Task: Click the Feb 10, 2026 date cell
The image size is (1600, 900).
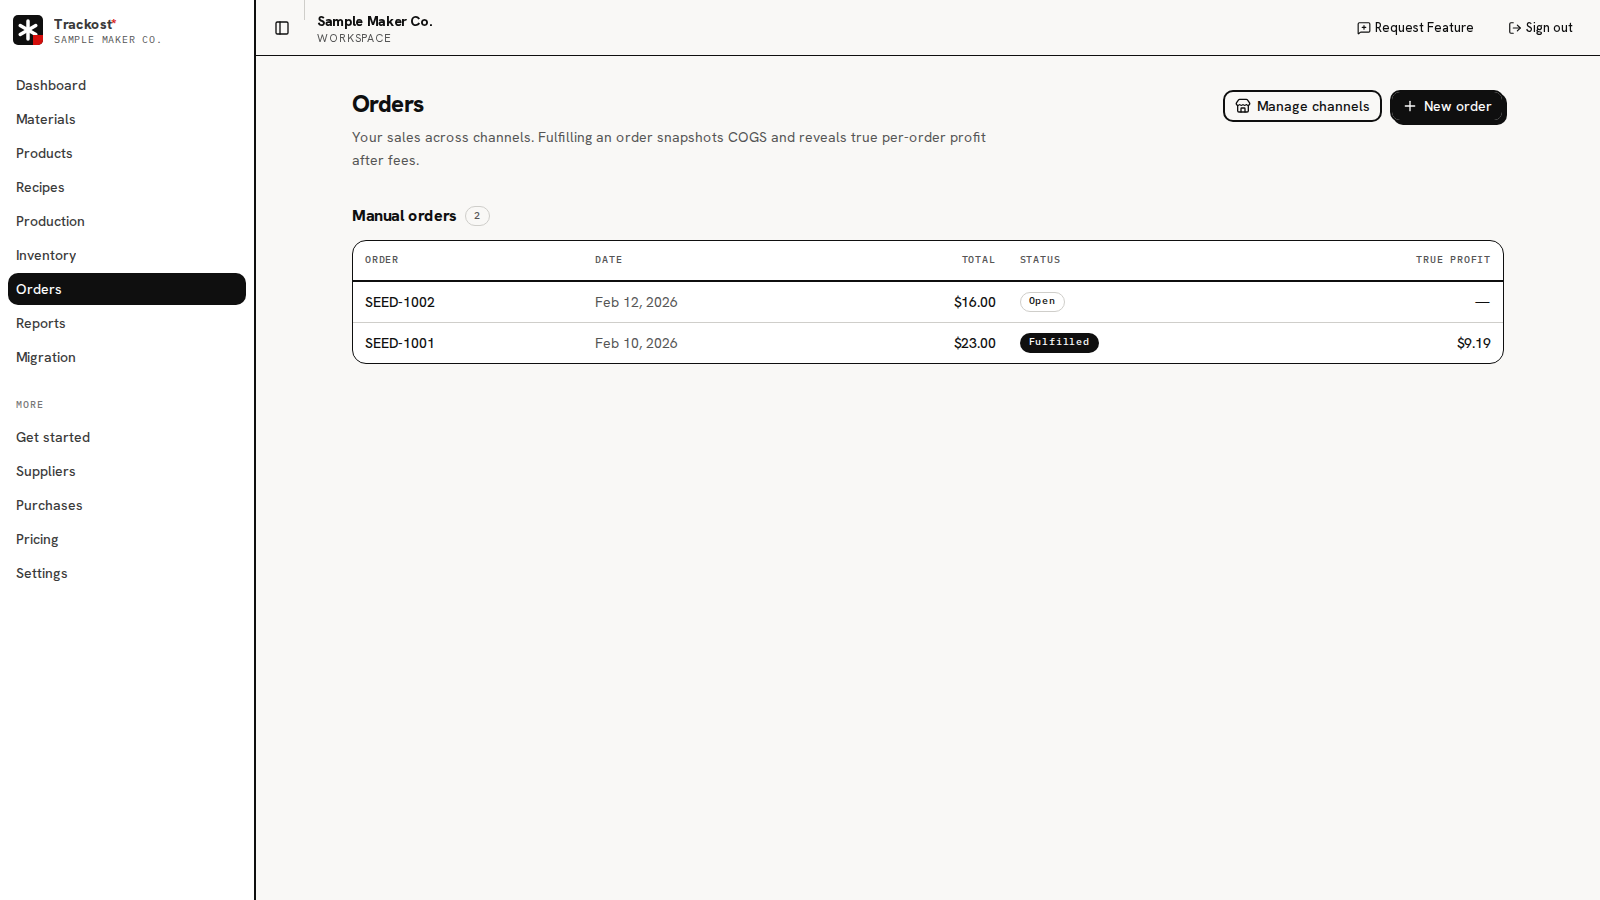Action: pos(636,343)
